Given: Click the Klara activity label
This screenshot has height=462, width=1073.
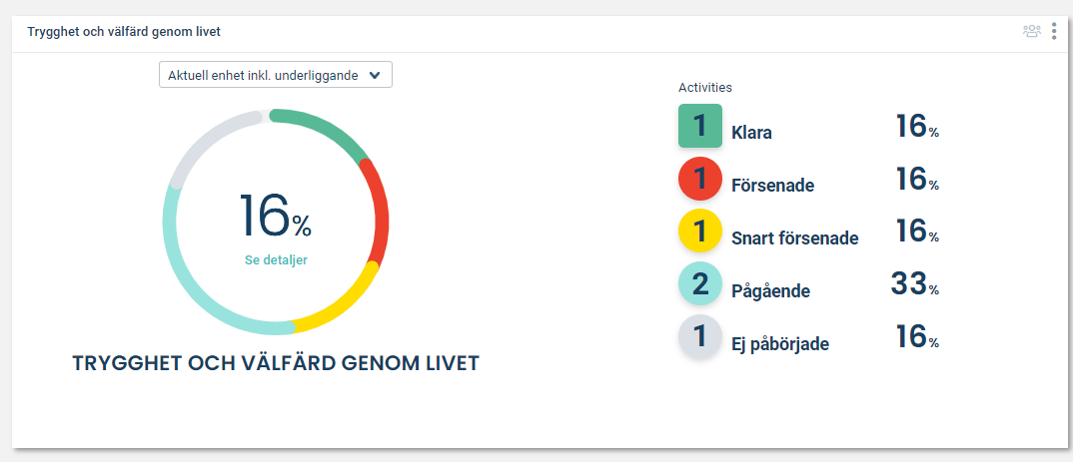Looking at the screenshot, I should coord(751,133).
